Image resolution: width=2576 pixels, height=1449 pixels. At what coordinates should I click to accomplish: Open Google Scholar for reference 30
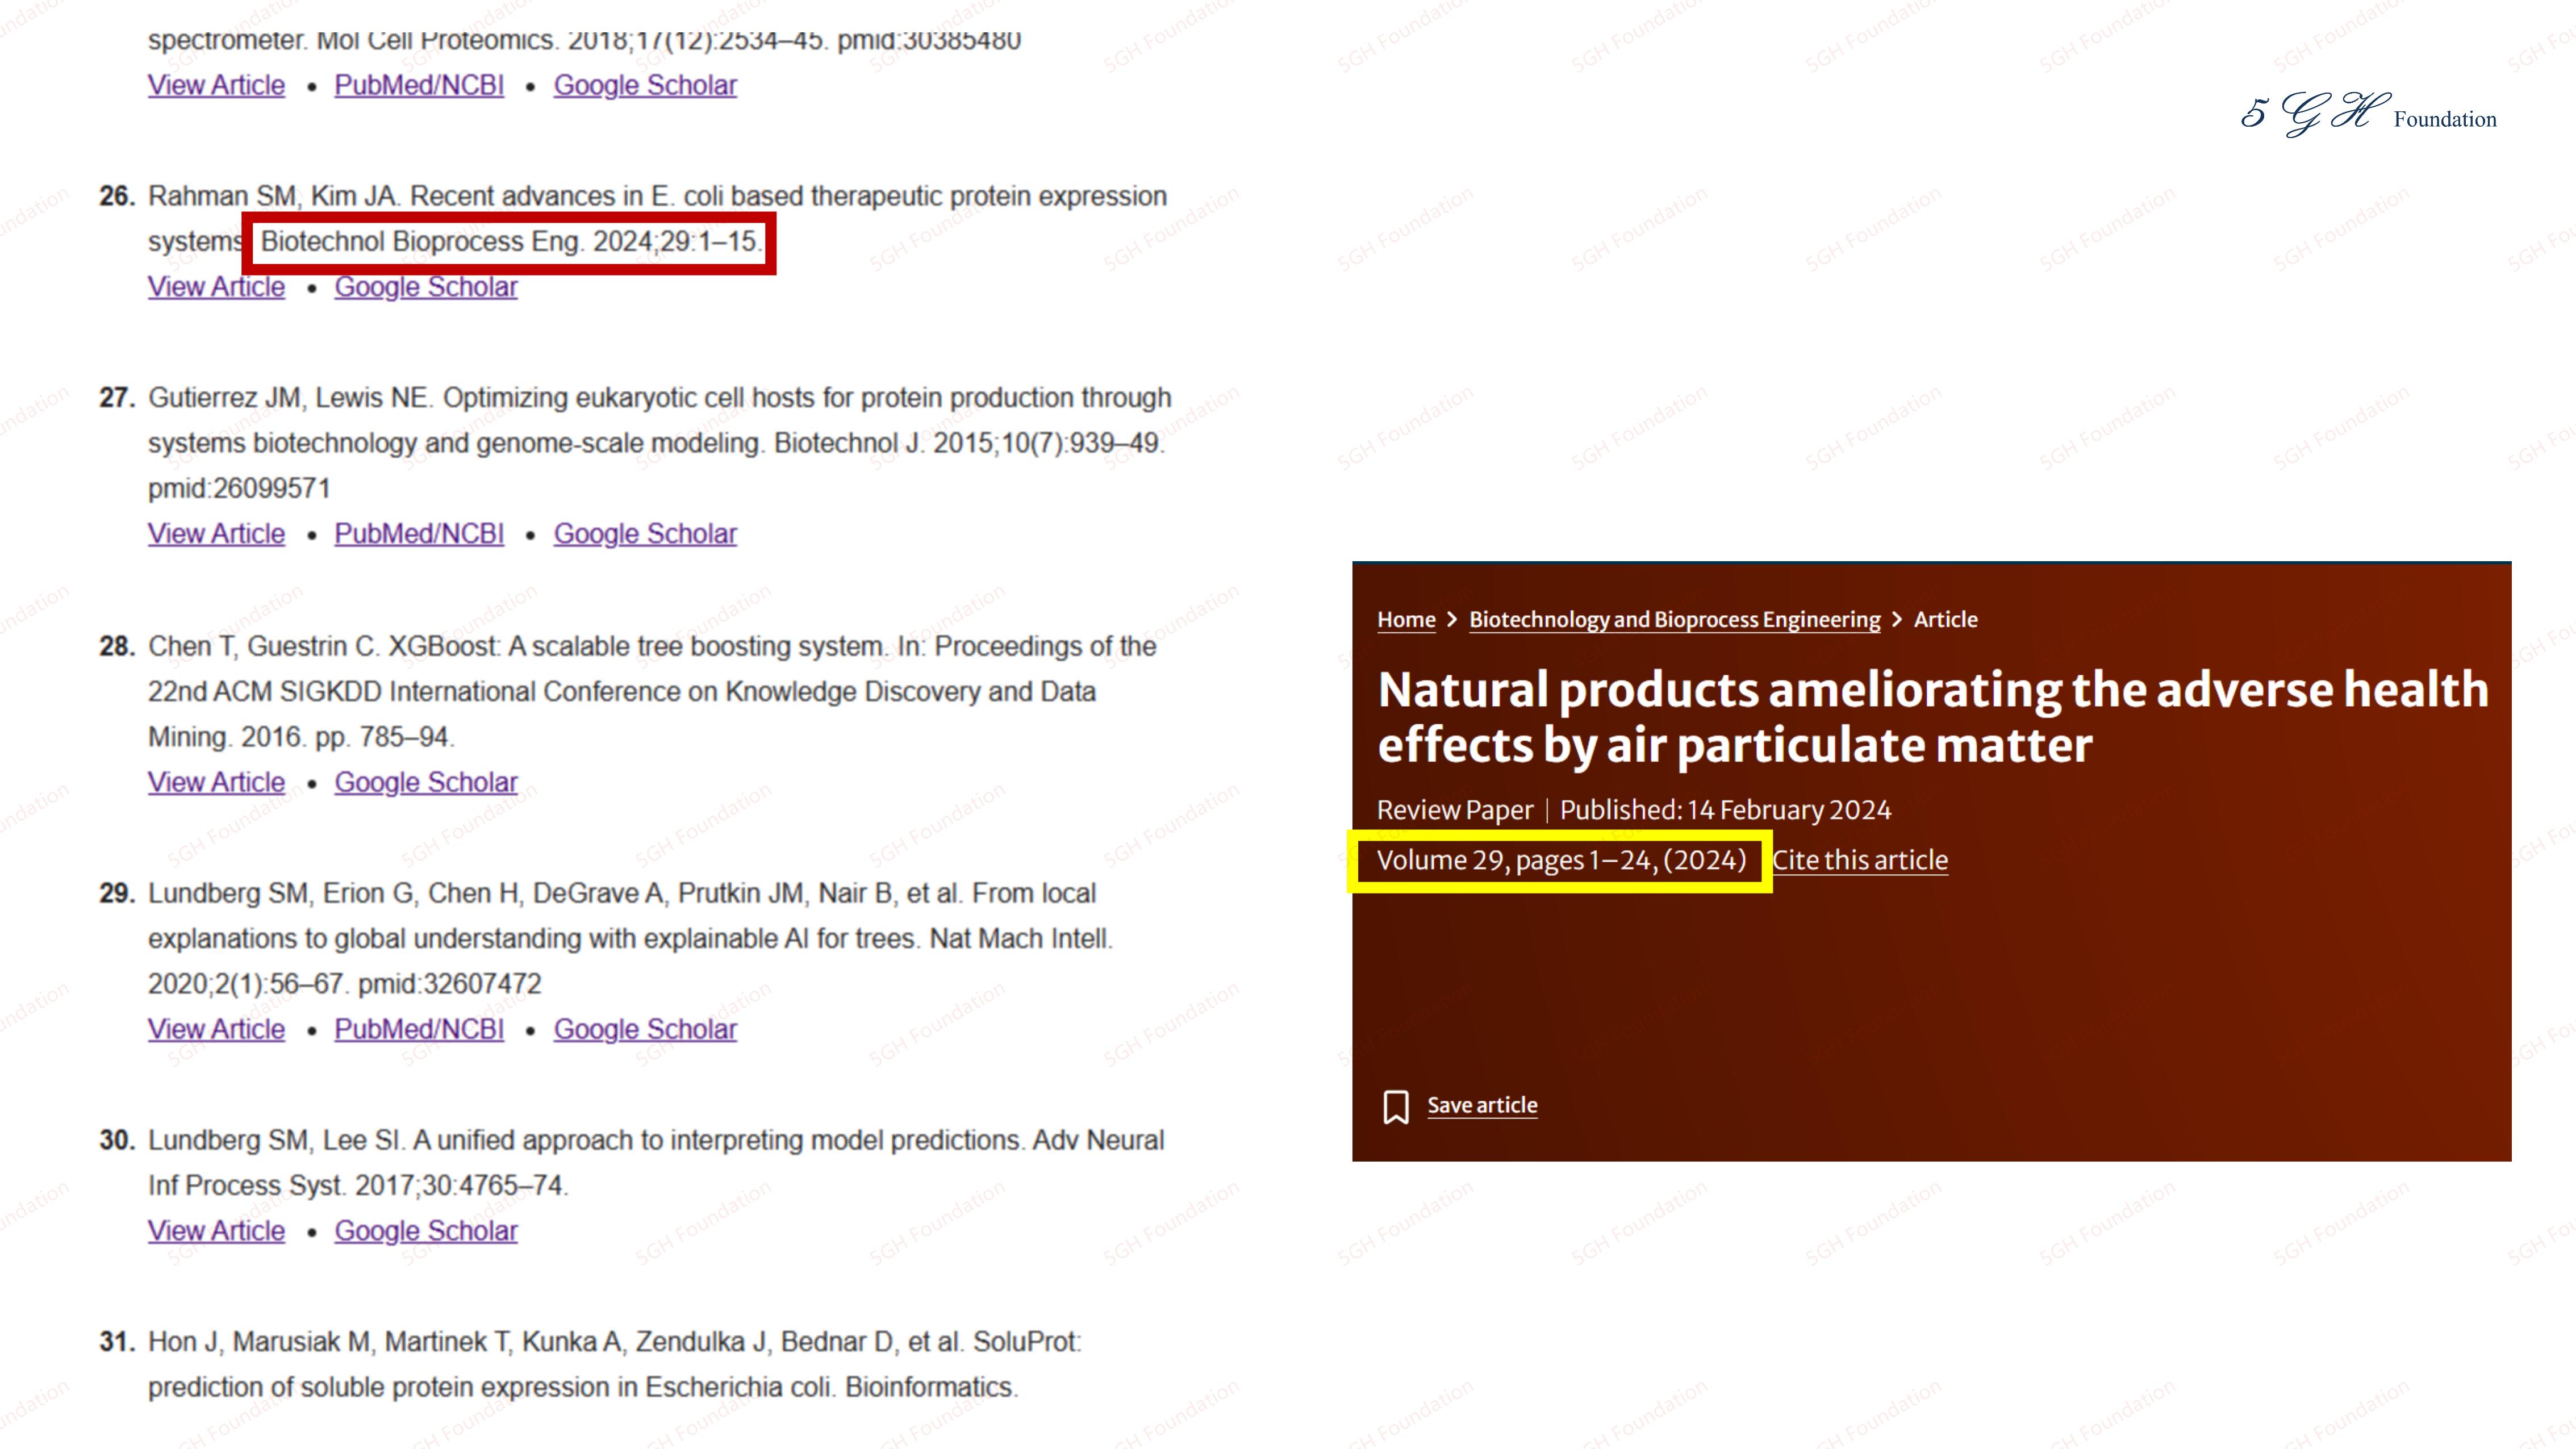click(425, 1231)
